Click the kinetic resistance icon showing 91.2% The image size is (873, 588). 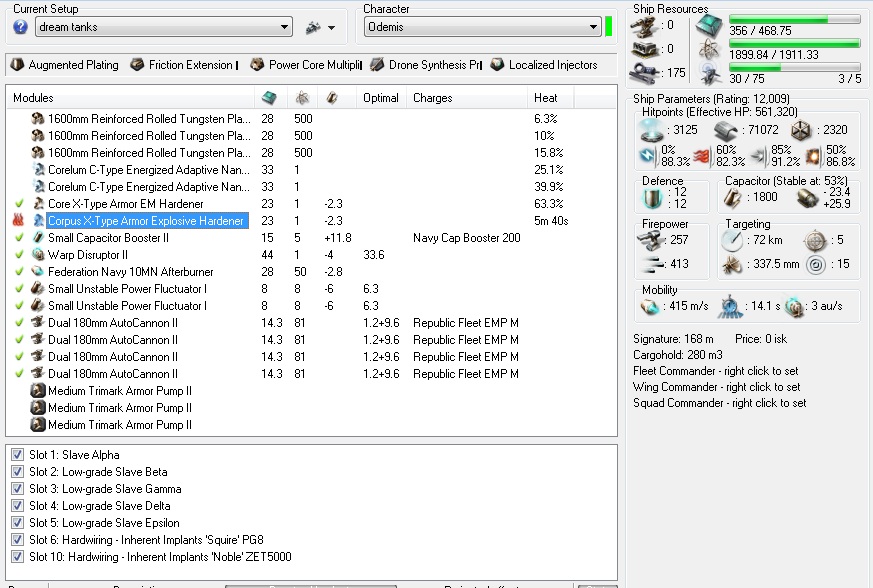(x=758, y=156)
